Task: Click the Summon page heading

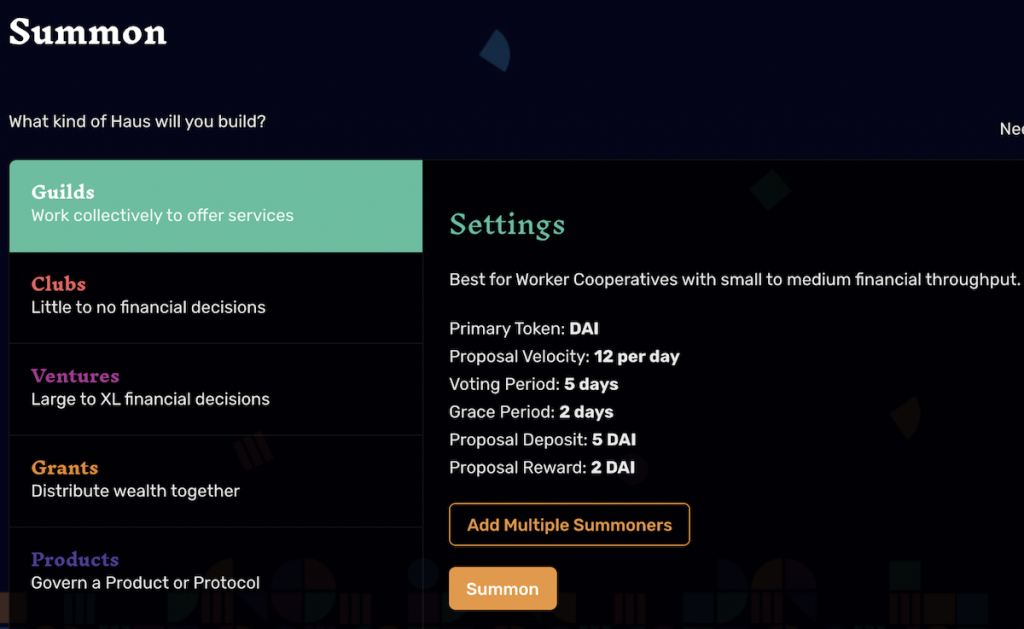Action: [88, 32]
